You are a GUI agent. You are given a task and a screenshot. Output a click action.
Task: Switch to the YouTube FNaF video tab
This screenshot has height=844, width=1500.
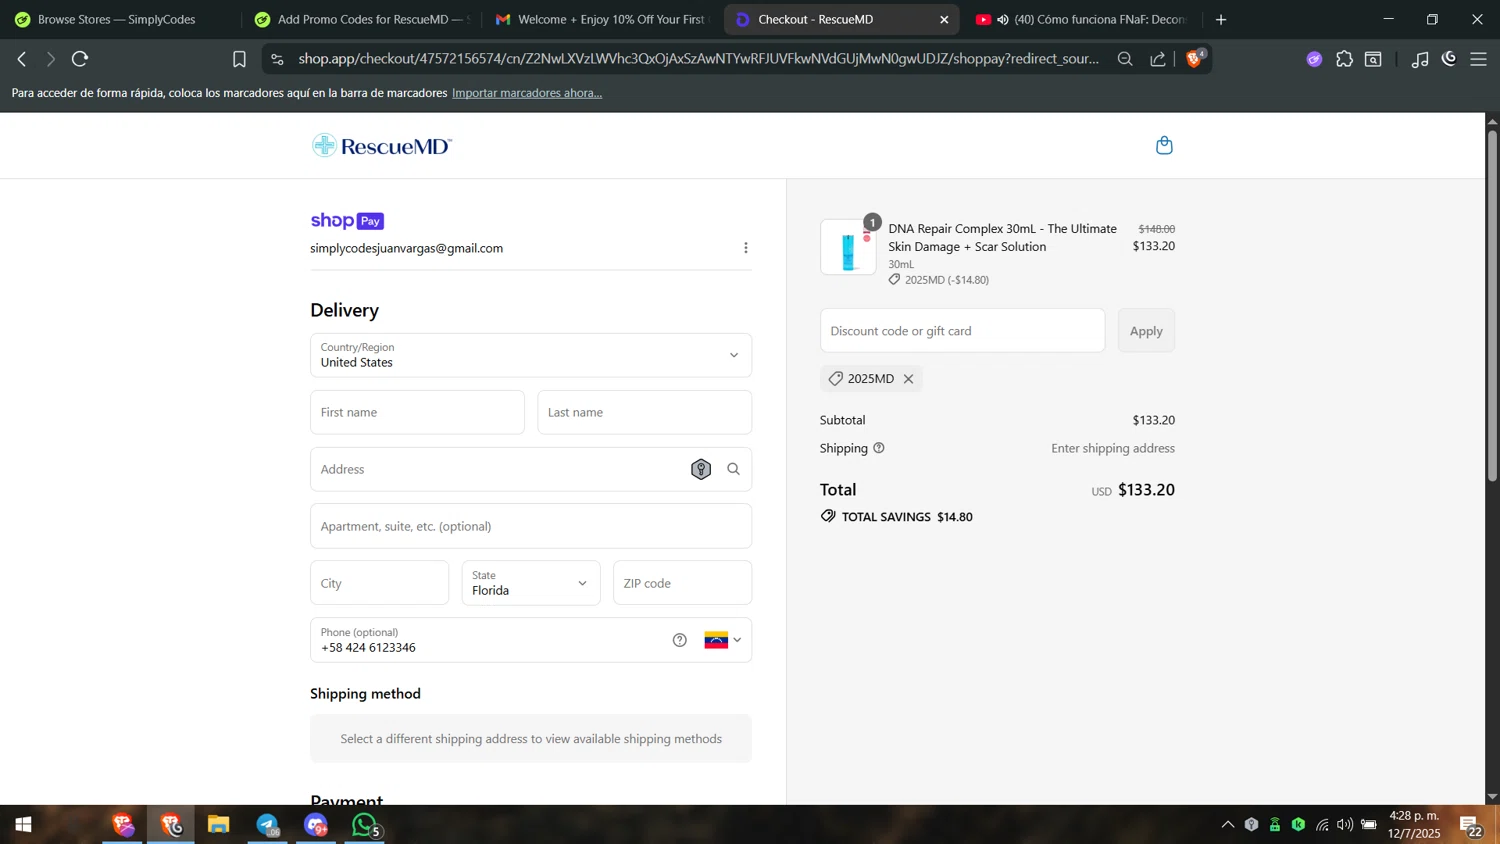pyautogui.click(x=1082, y=19)
